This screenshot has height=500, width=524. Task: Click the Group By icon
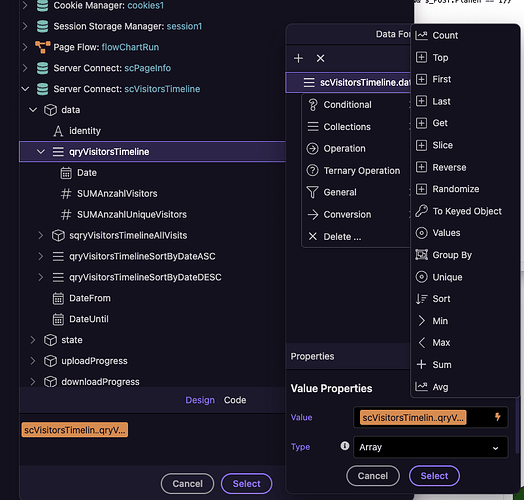[421, 255]
